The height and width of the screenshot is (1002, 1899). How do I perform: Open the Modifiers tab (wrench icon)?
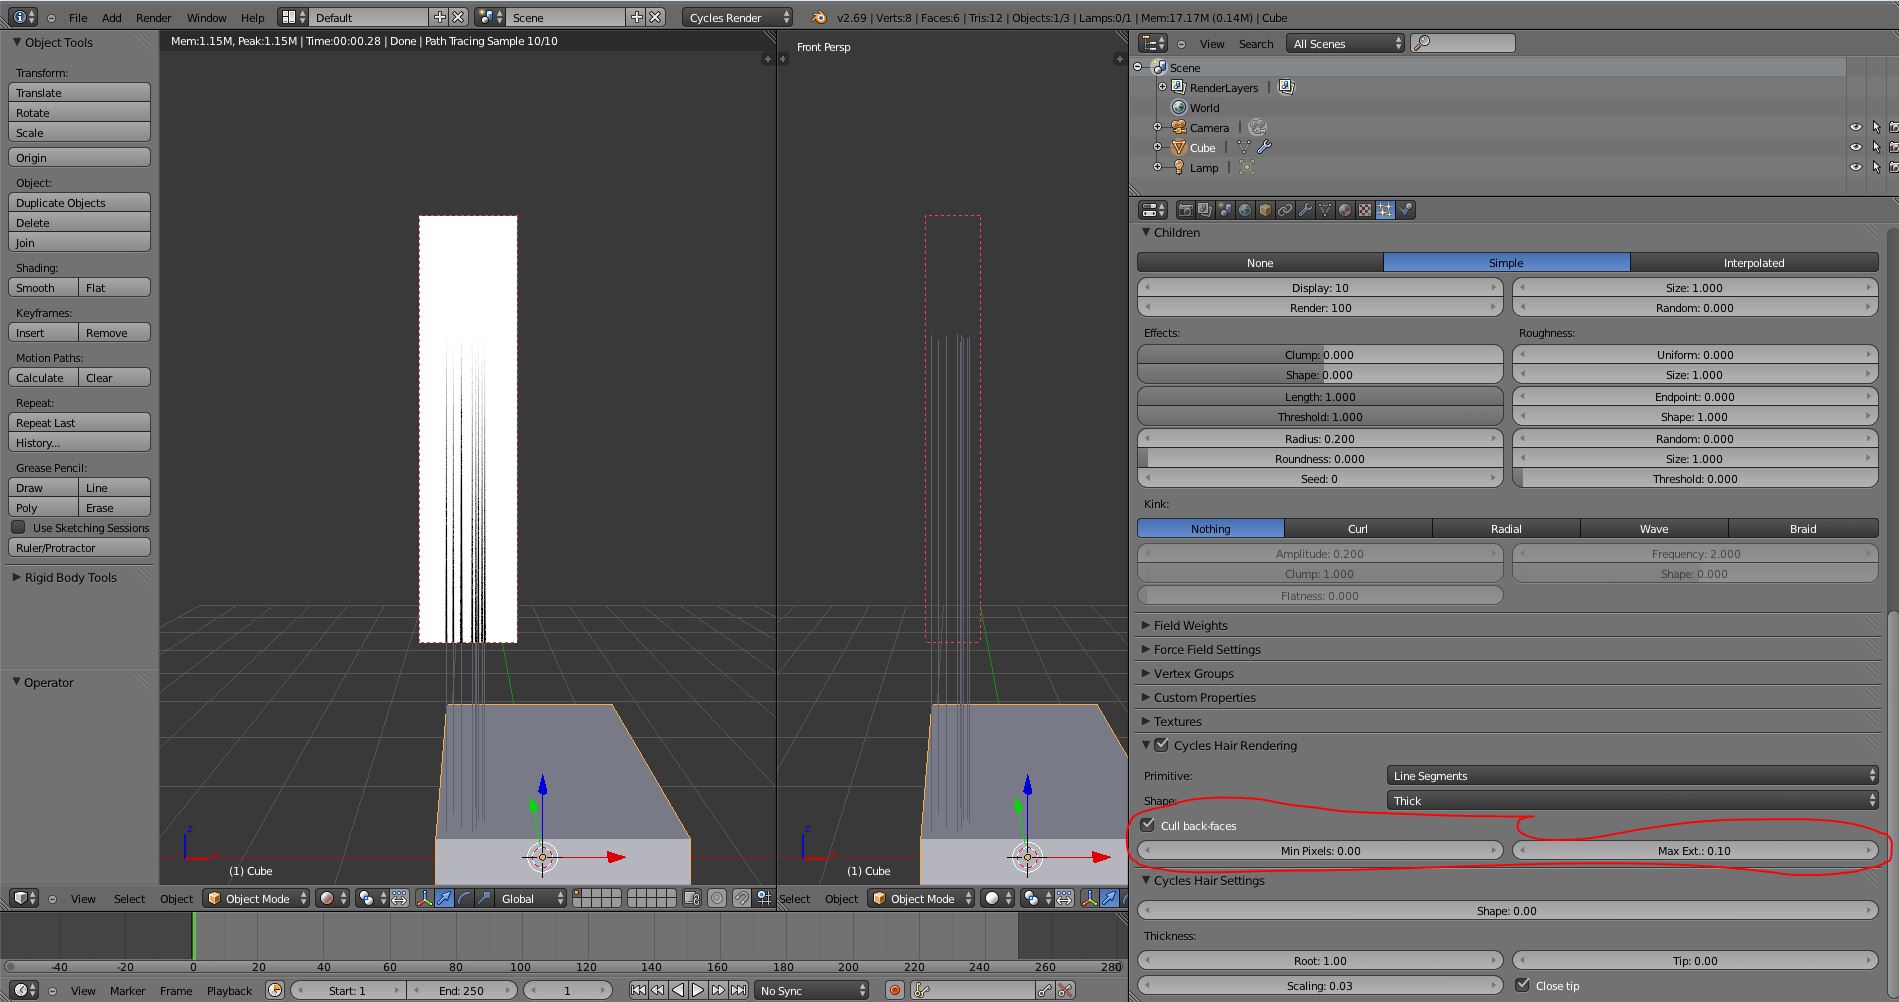(1305, 210)
